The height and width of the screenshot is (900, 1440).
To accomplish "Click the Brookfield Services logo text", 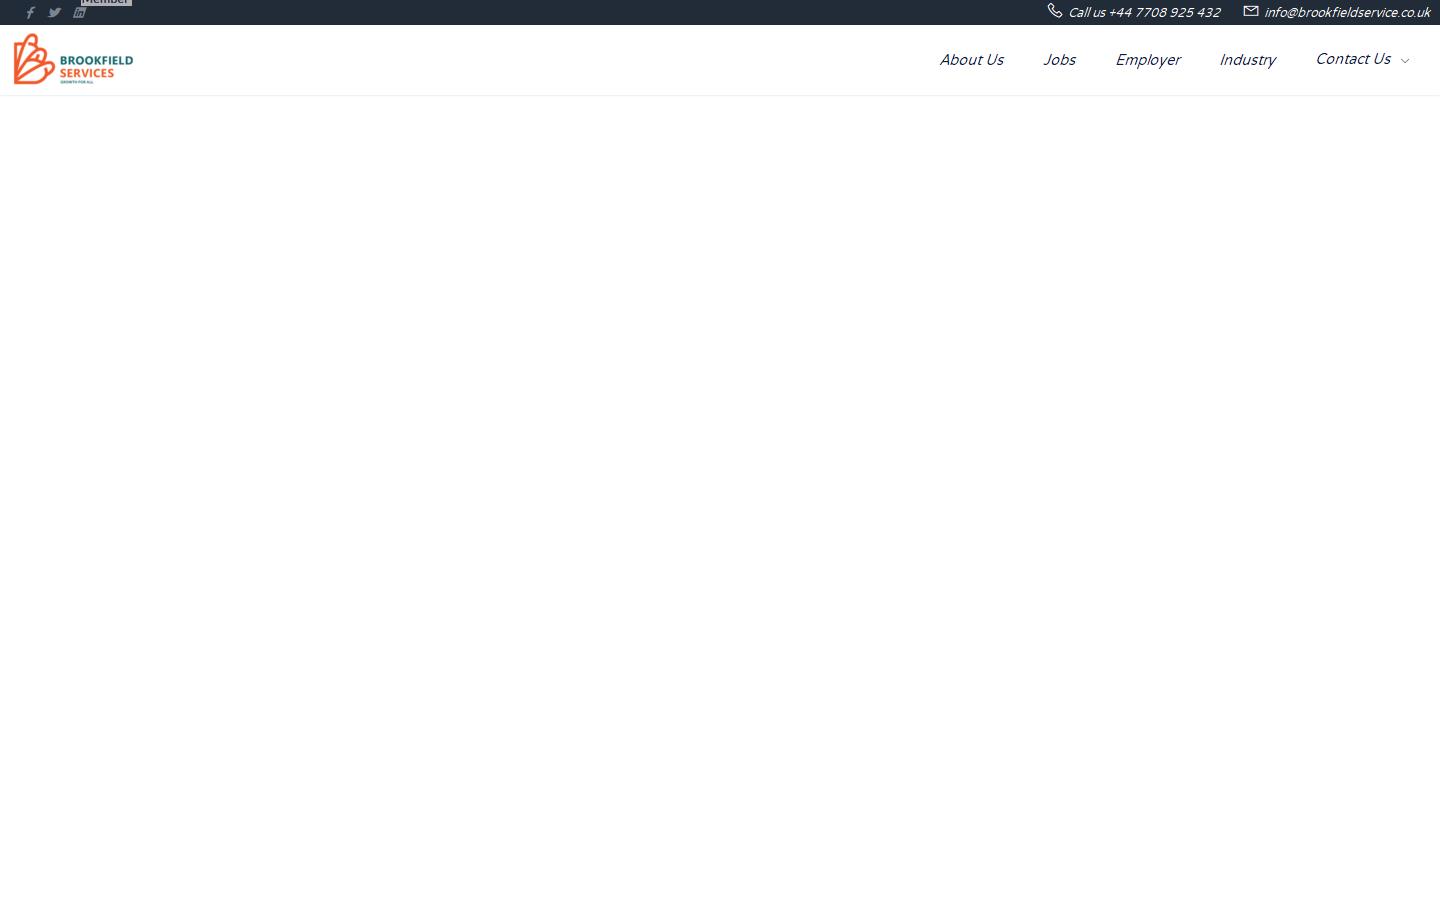I will (96, 66).
